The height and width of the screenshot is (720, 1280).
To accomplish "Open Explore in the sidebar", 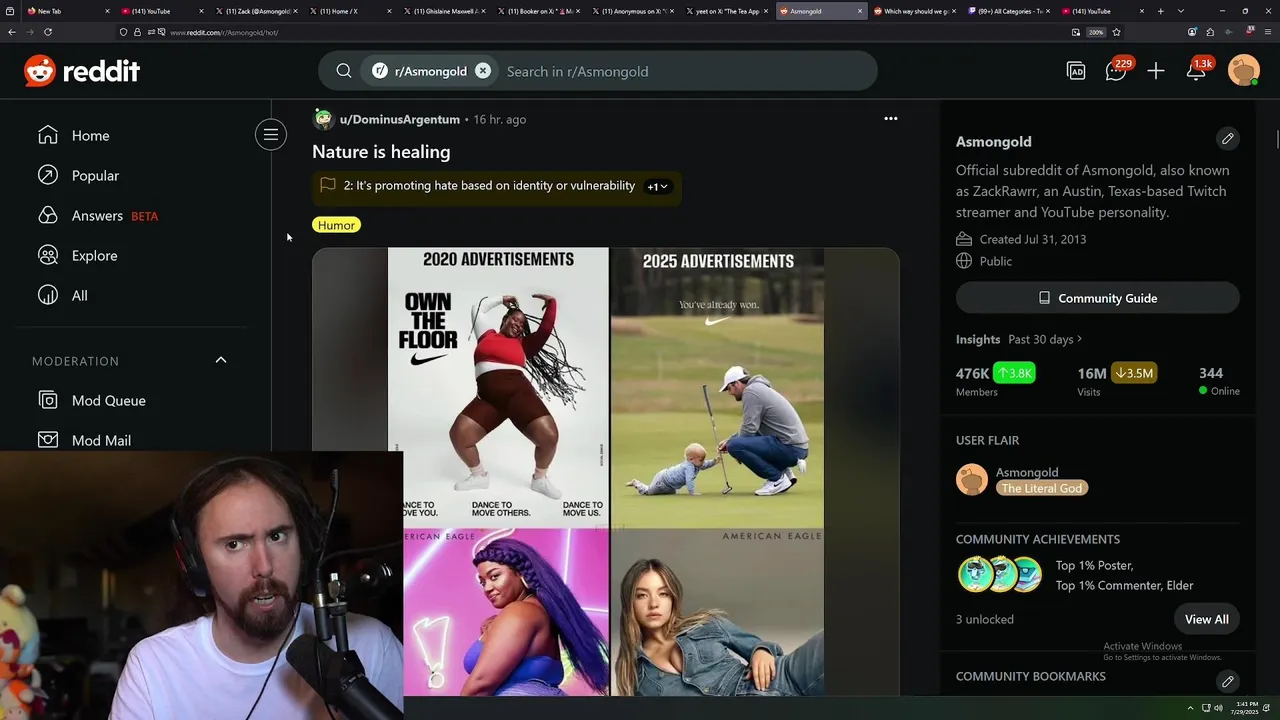I will tap(94, 256).
